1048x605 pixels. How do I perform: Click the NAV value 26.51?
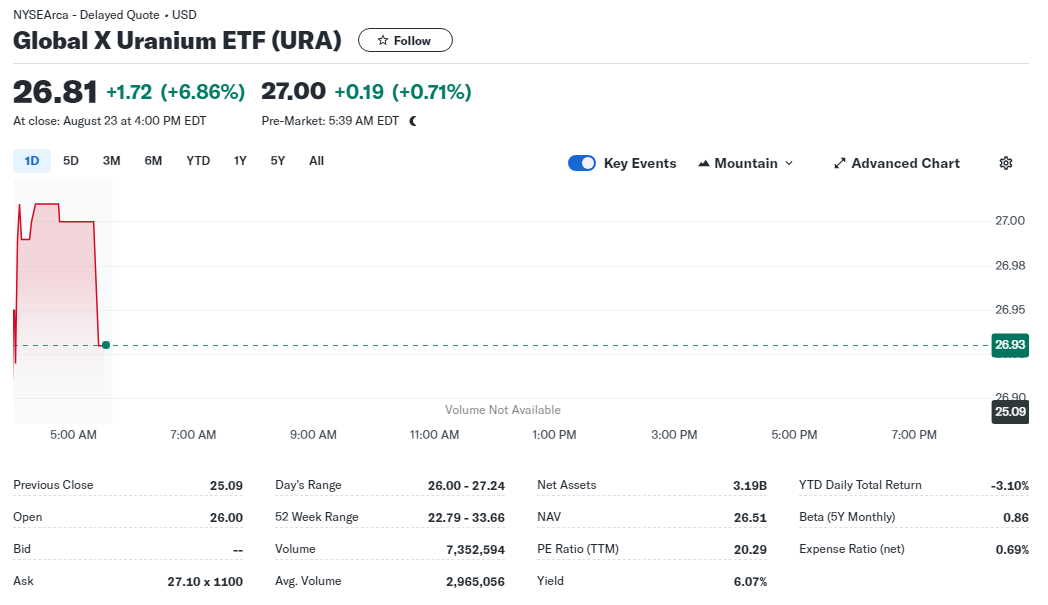point(751,517)
